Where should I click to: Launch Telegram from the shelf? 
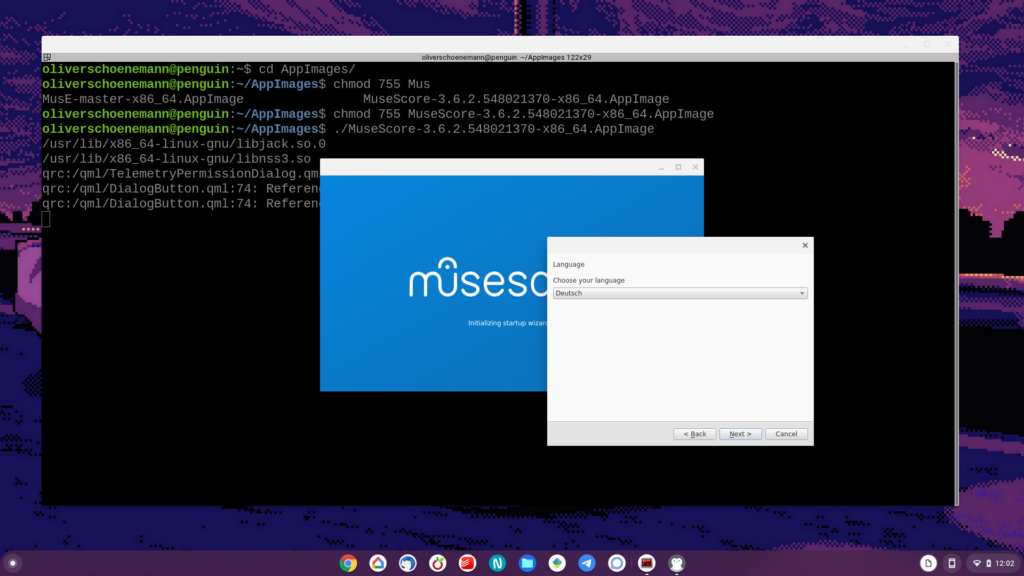(x=586, y=563)
